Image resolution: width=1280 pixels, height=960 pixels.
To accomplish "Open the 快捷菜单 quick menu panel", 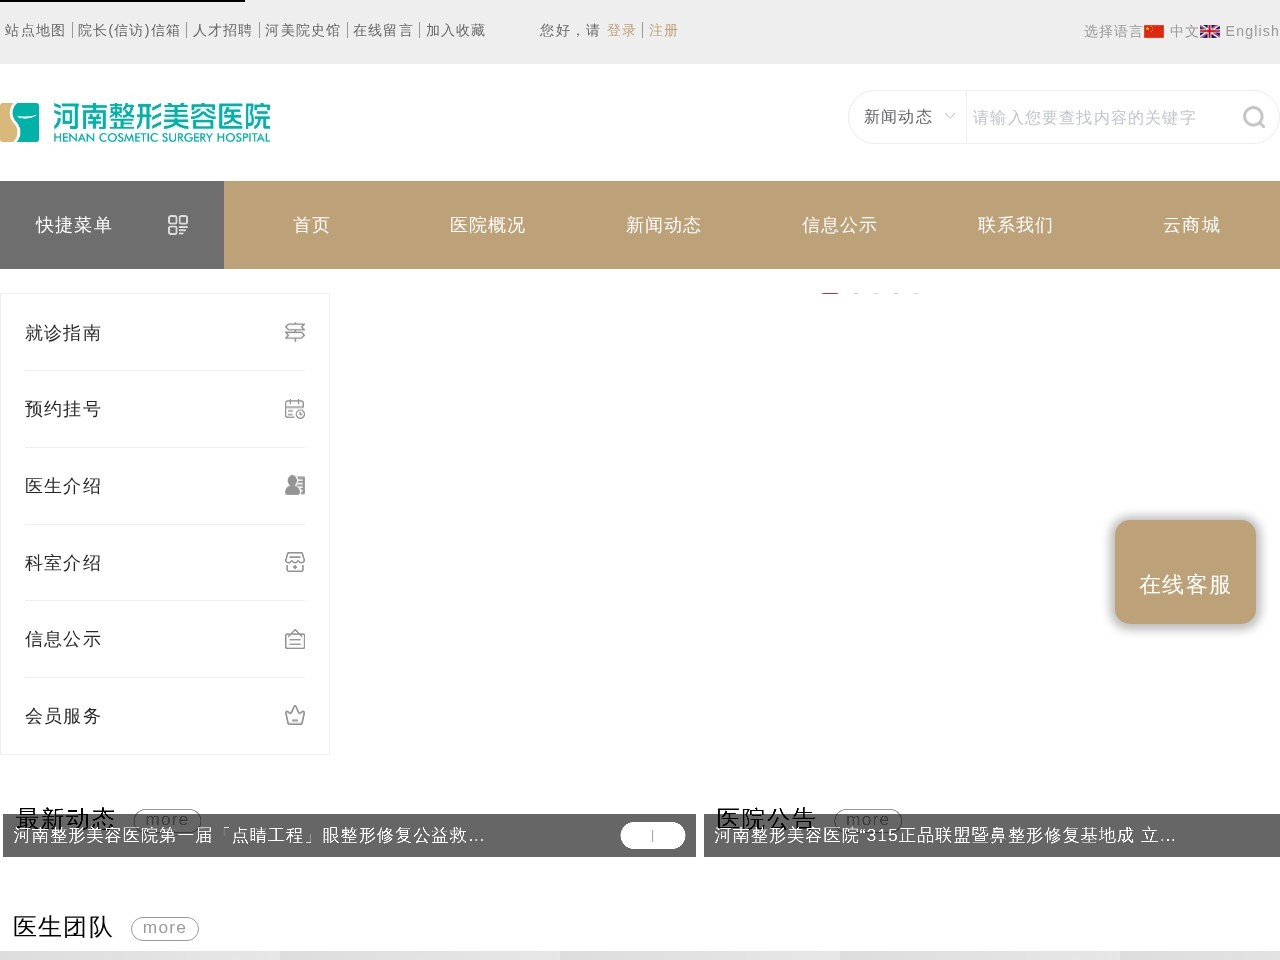I will pyautogui.click(x=74, y=225).
